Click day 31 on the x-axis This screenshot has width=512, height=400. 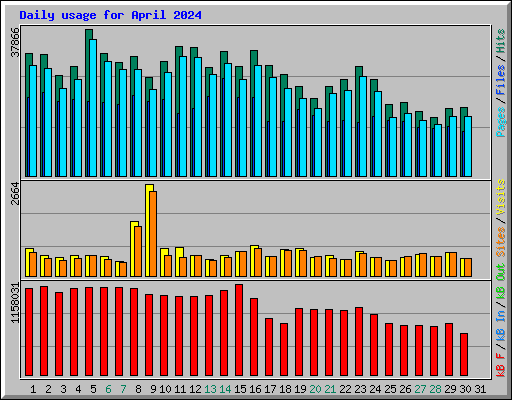(480, 389)
